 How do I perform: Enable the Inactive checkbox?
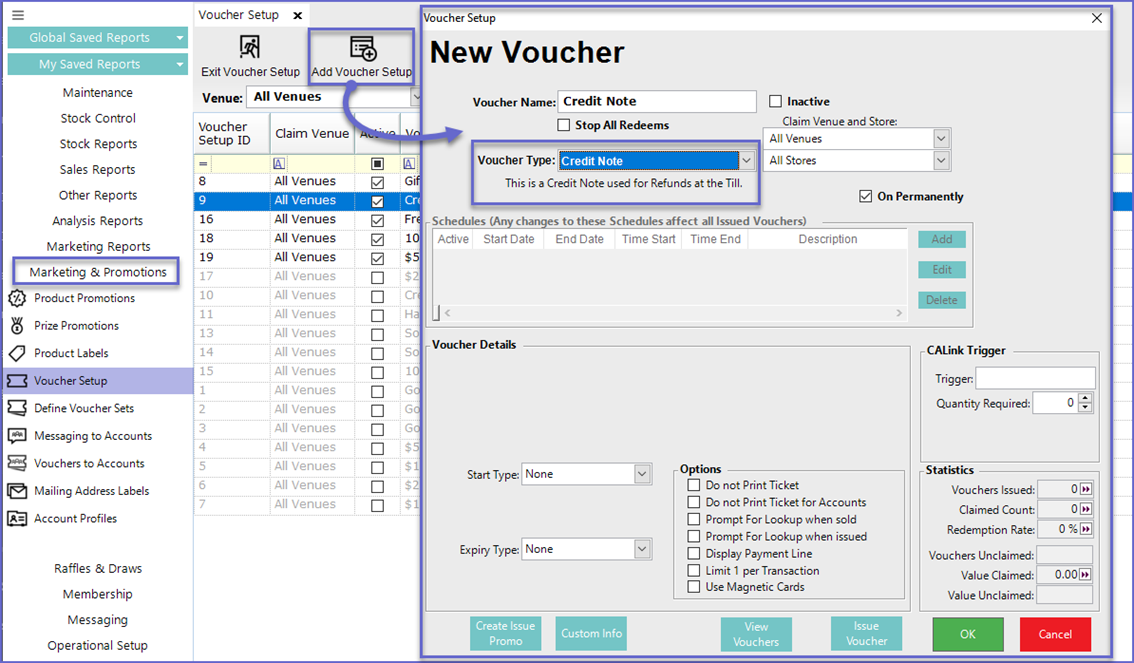[776, 102]
